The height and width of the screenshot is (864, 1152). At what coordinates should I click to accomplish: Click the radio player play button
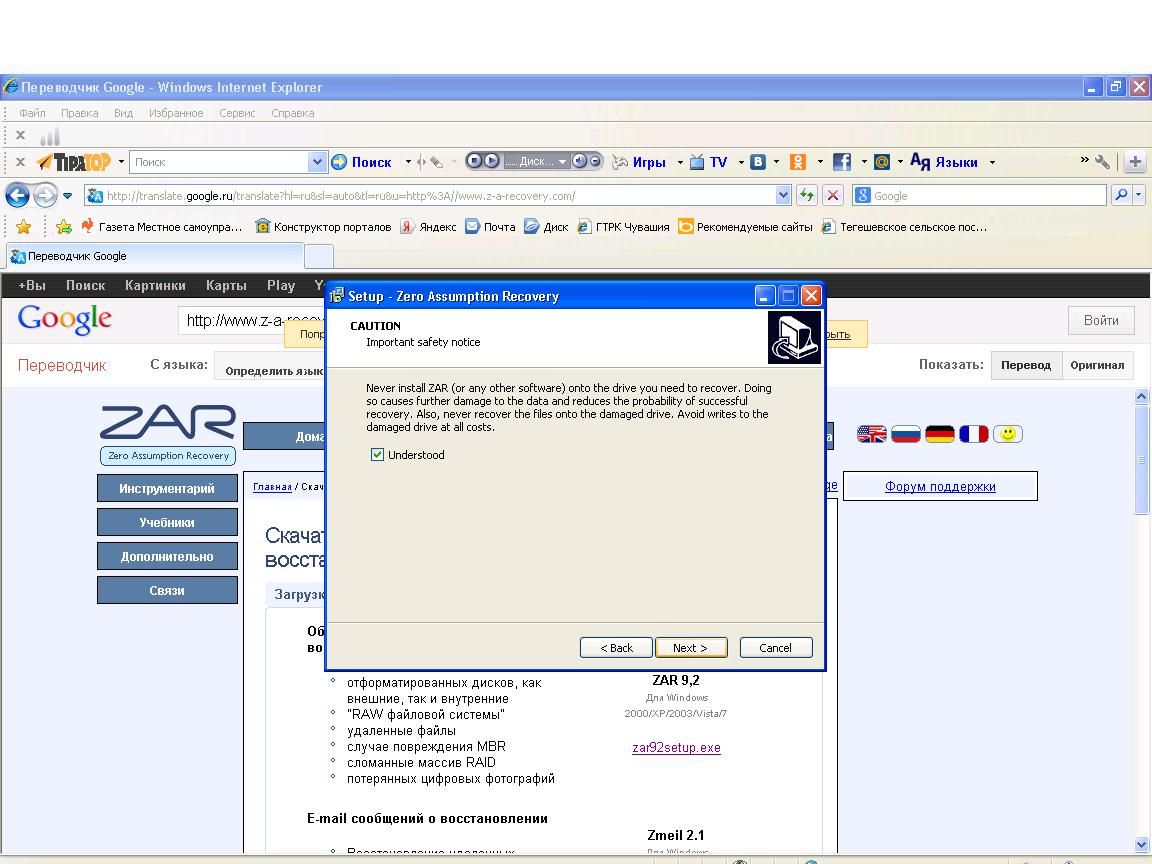pos(492,160)
